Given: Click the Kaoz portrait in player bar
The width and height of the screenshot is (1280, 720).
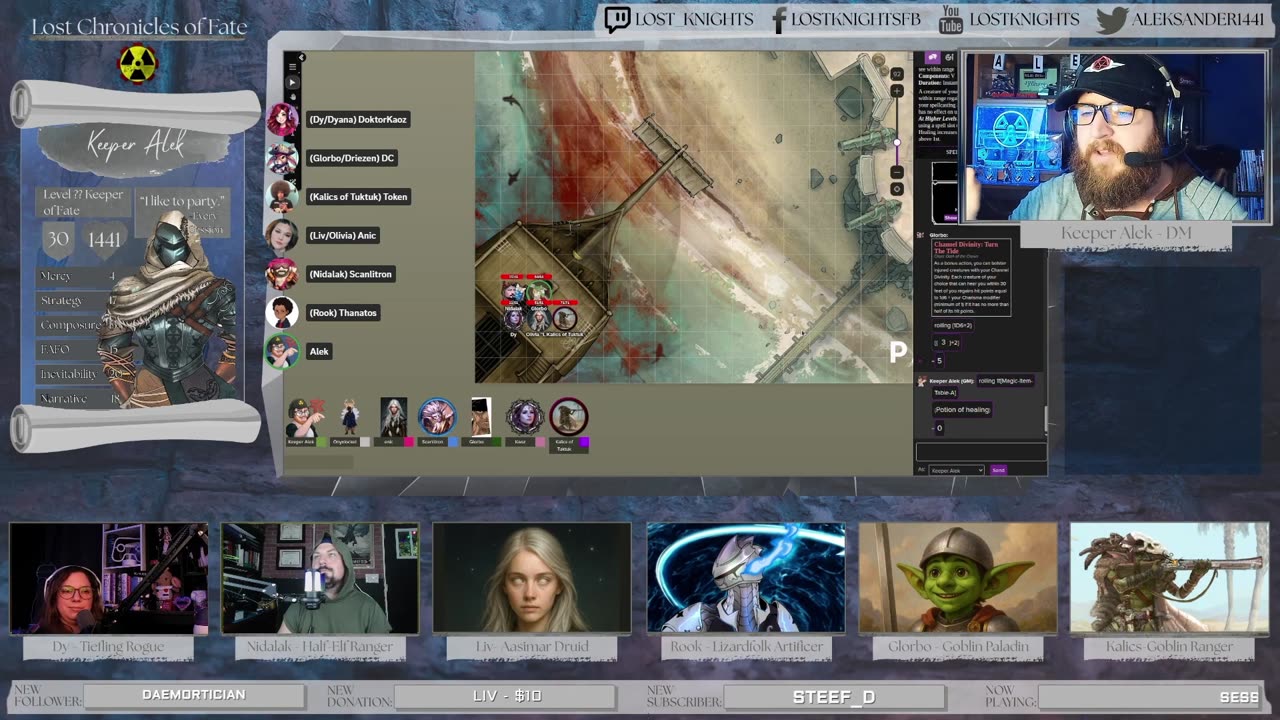Looking at the screenshot, I should coord(524,417).
